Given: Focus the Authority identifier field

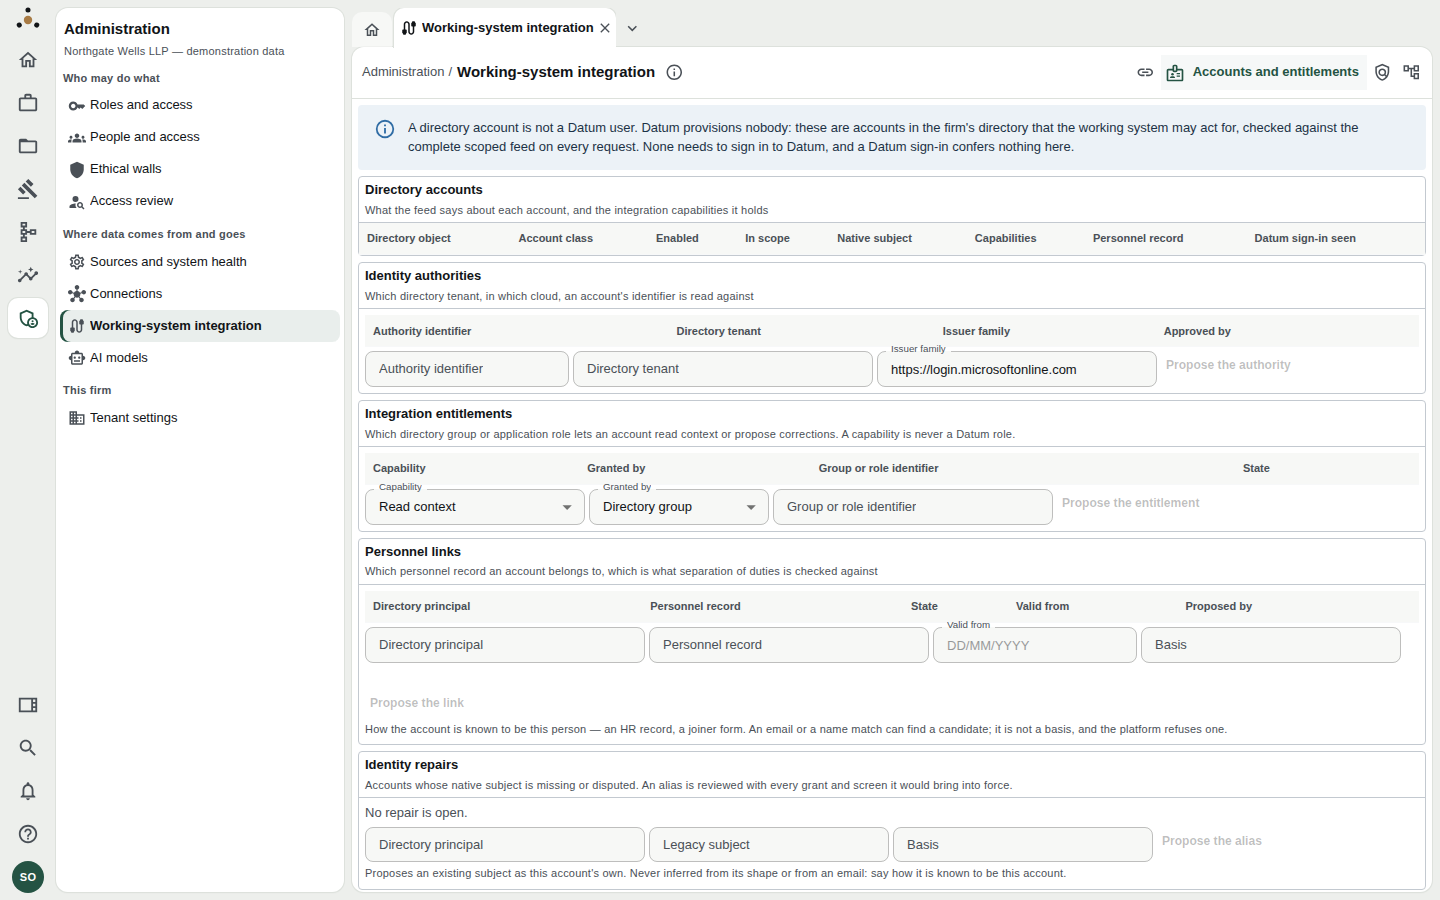Looking at the screenshot, I should tap(467, 369).
